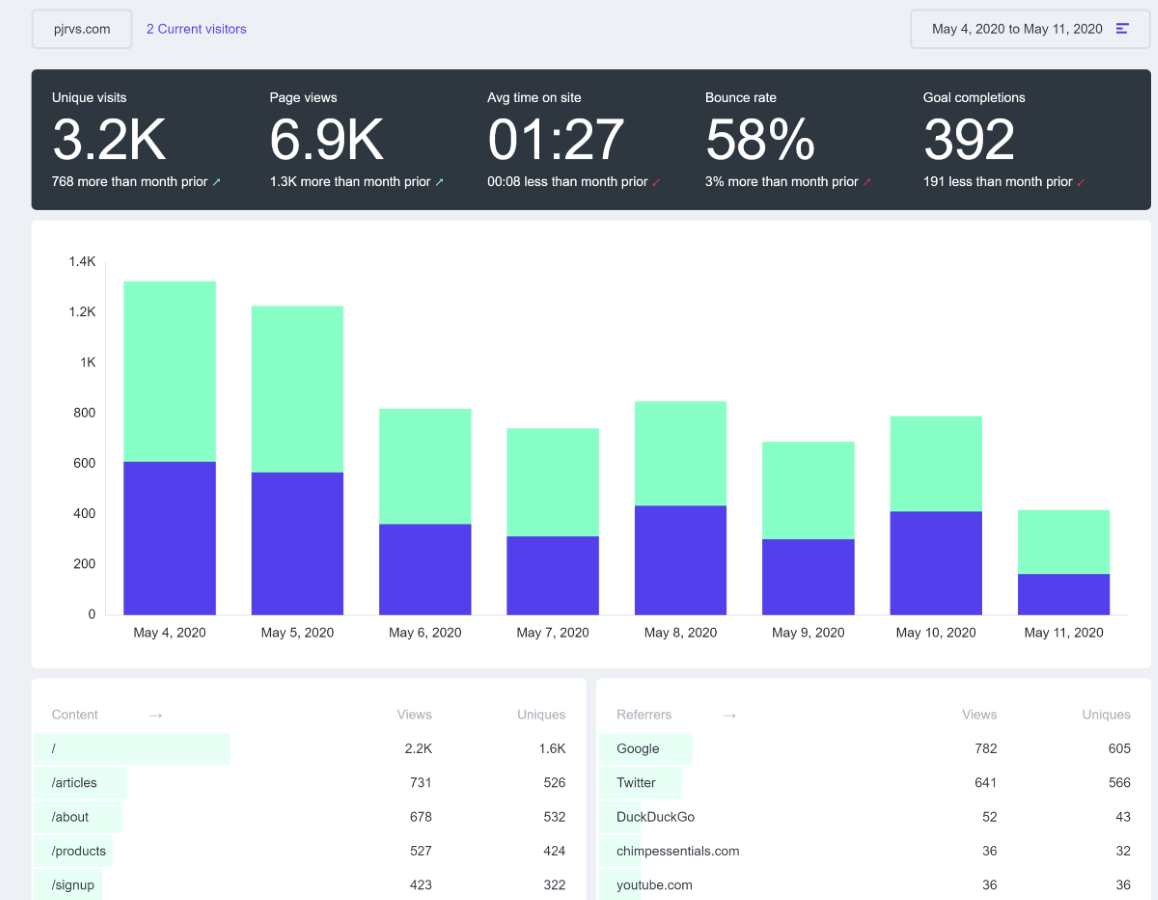This screenshot has height=900, width=1158.
Task: Click the May 5, 2020 bar in chart
Action: tap(298, 460)
